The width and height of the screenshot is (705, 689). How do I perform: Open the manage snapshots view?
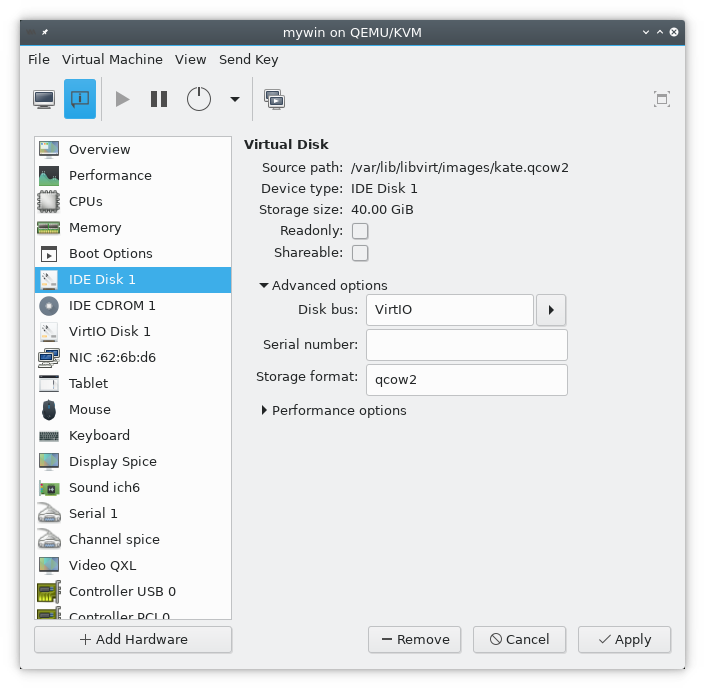(x=274, y=99)
